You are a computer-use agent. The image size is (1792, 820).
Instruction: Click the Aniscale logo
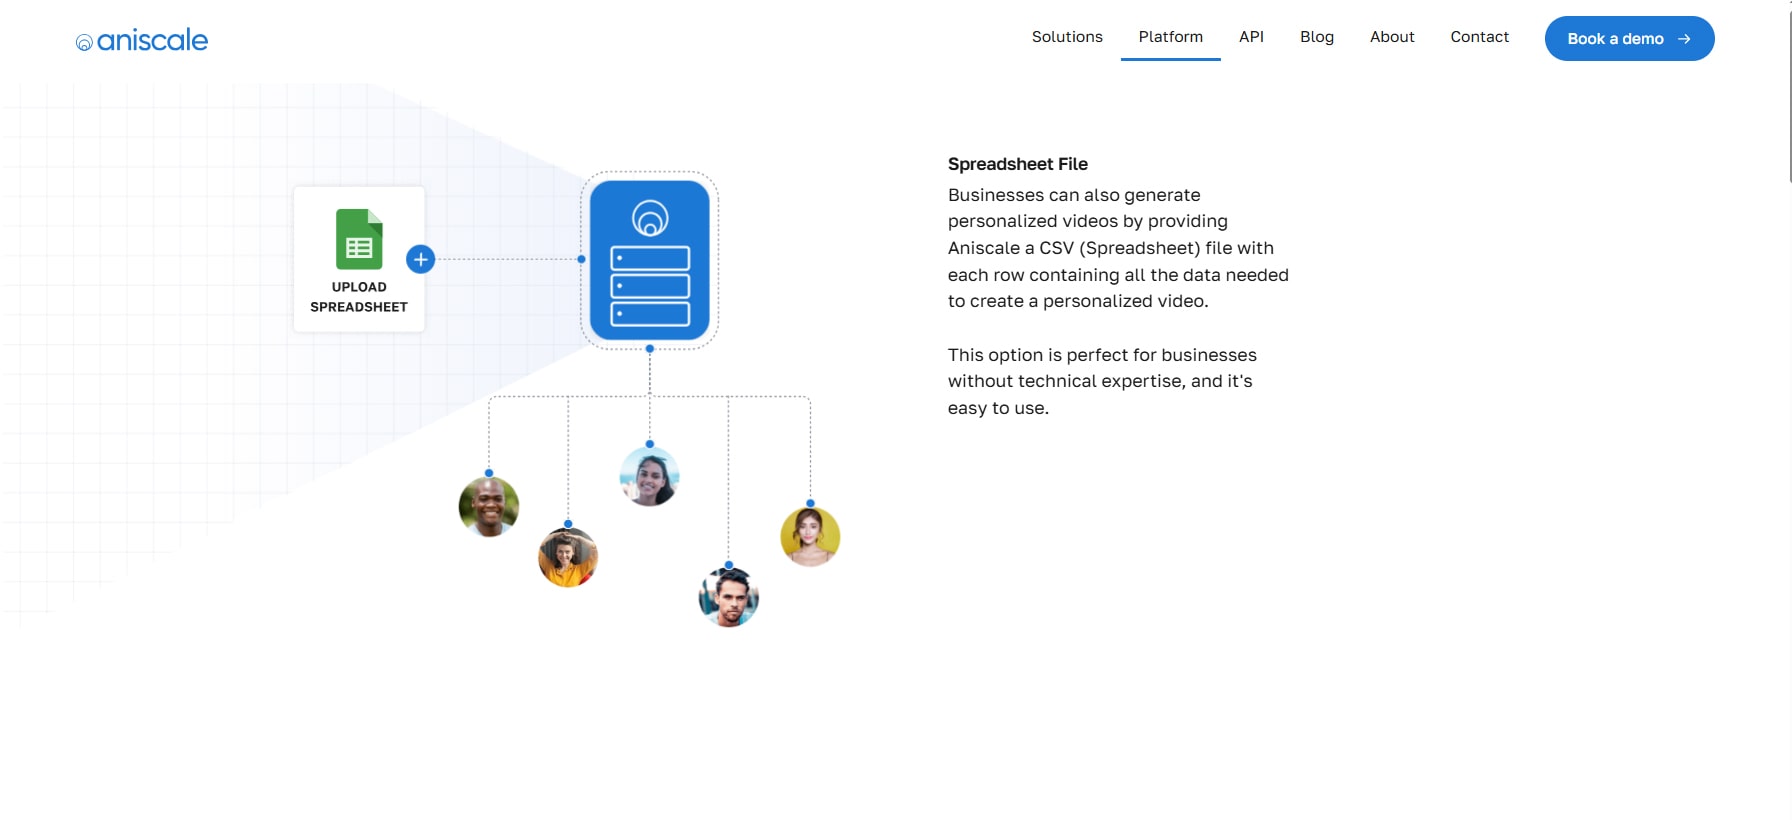[142, 40]
